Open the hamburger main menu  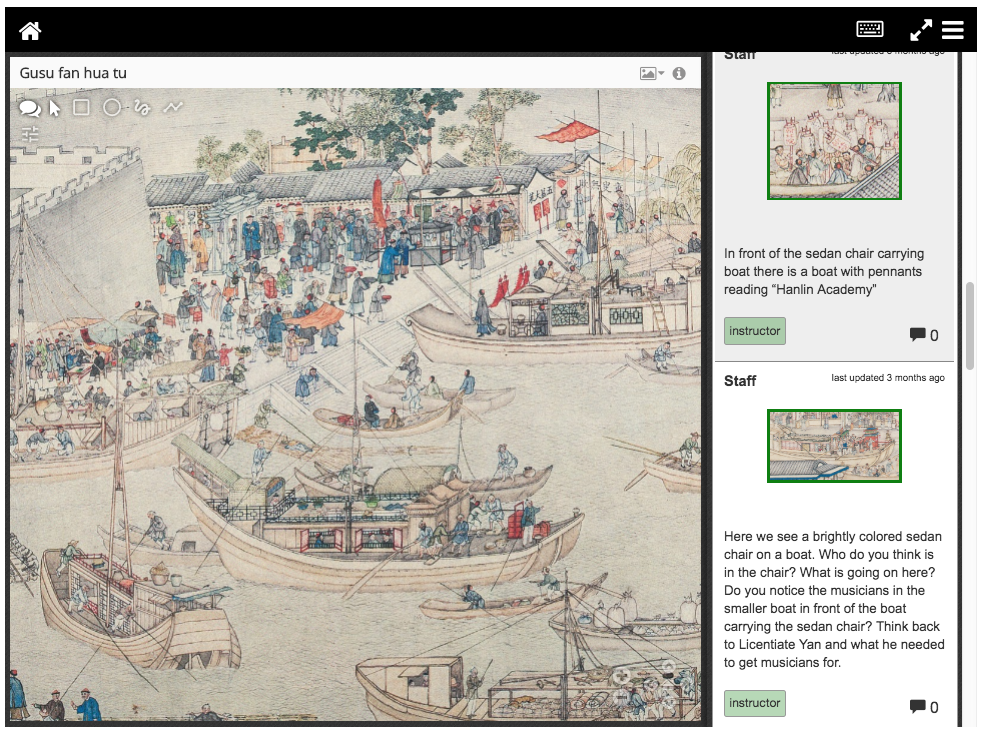953,29
